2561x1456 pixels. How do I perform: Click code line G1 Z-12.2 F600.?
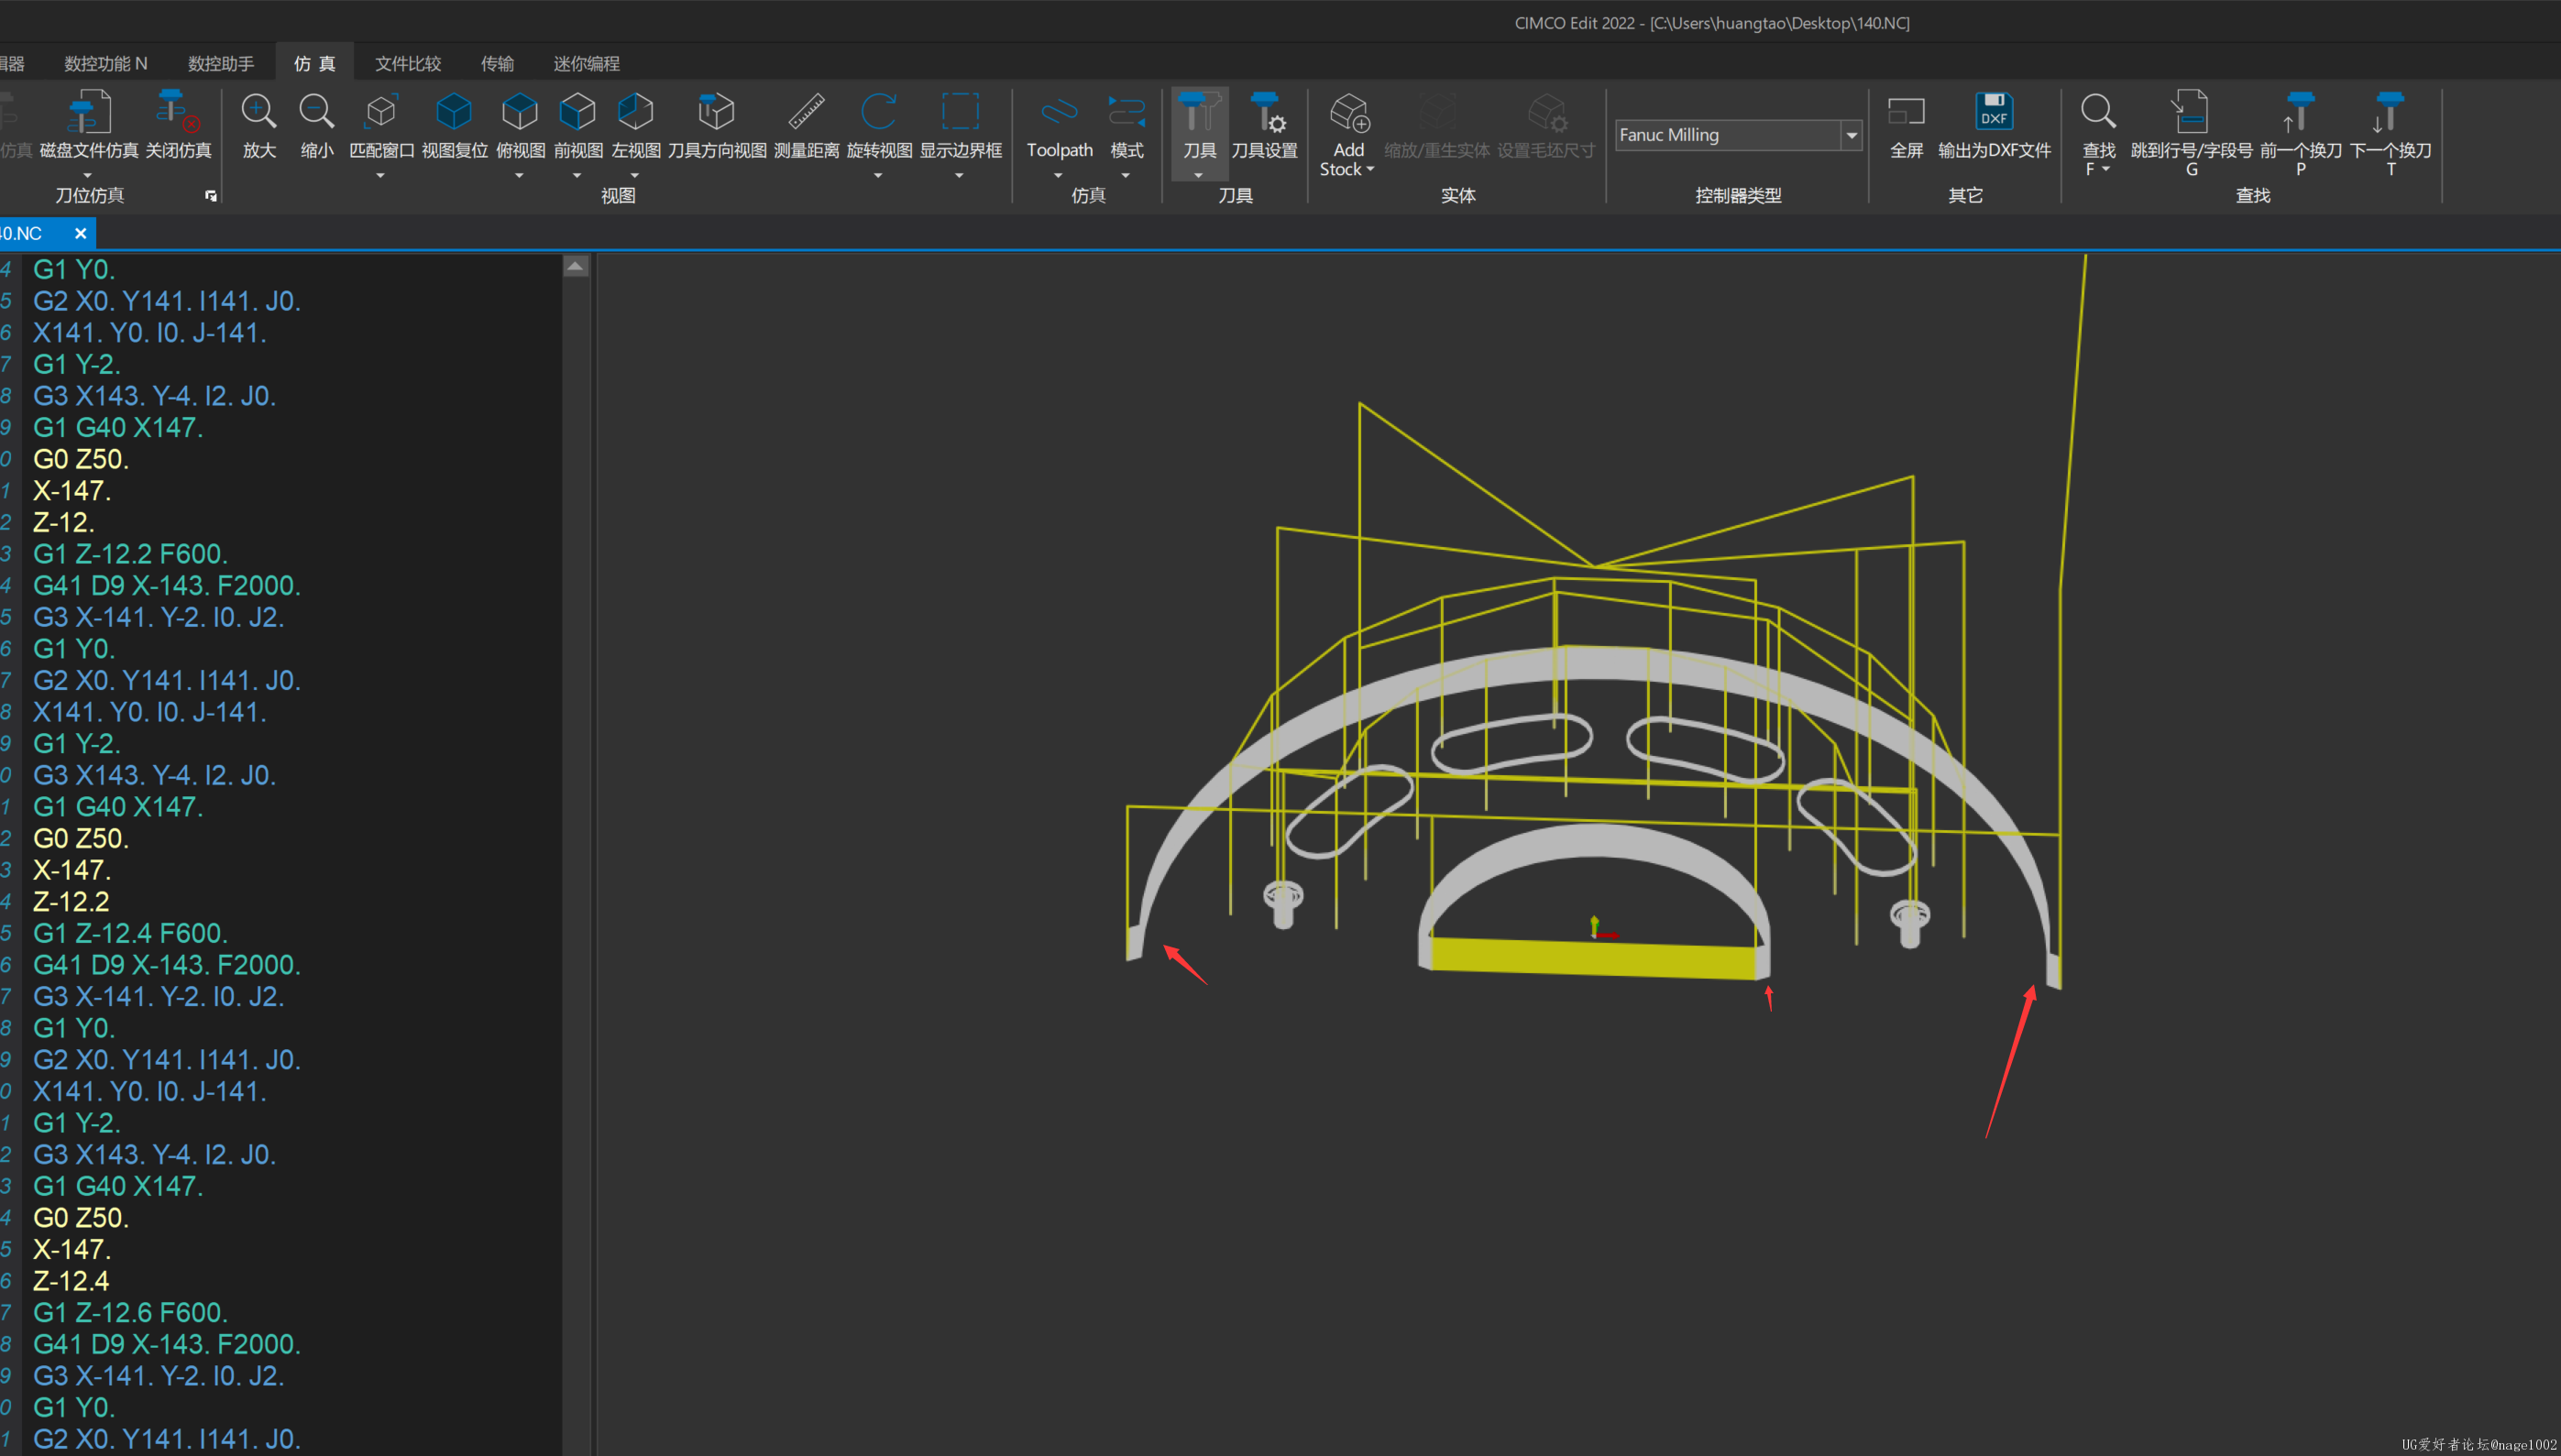(130, 554)
